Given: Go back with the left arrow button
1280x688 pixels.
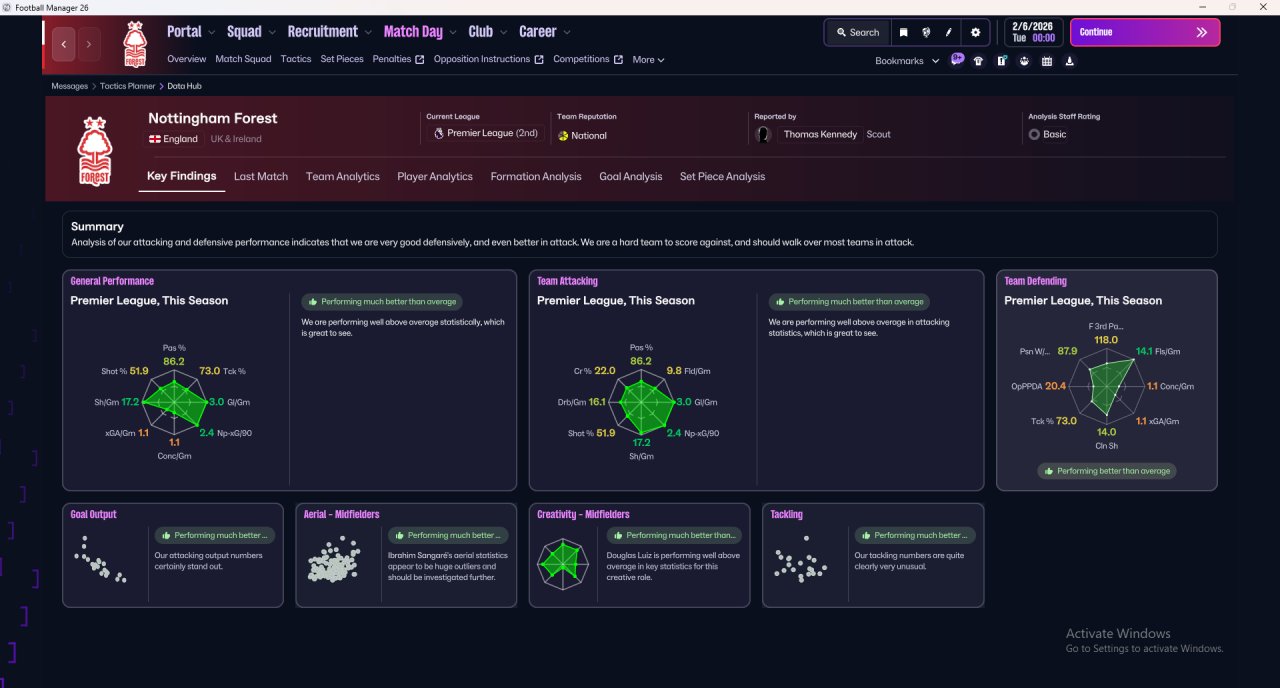Looking at the screenshot, I should pyautogui.click(x=64, y=44).
